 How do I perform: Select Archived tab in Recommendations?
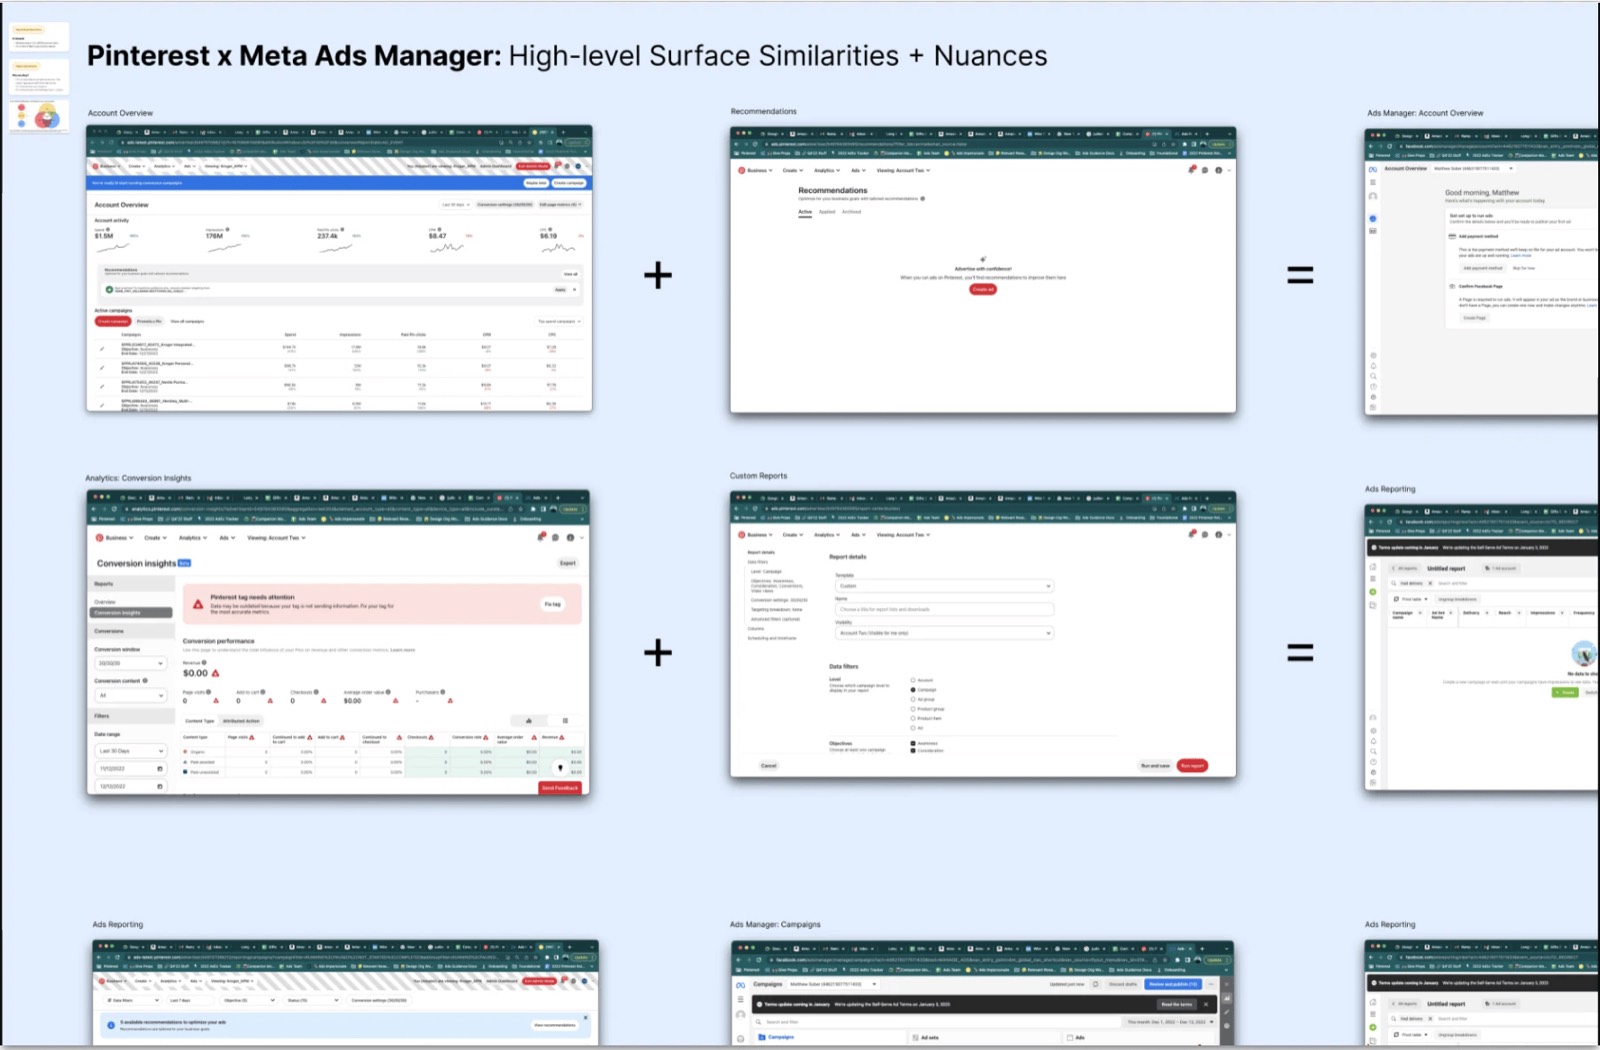pyautogui.click(x=851, y=212)
